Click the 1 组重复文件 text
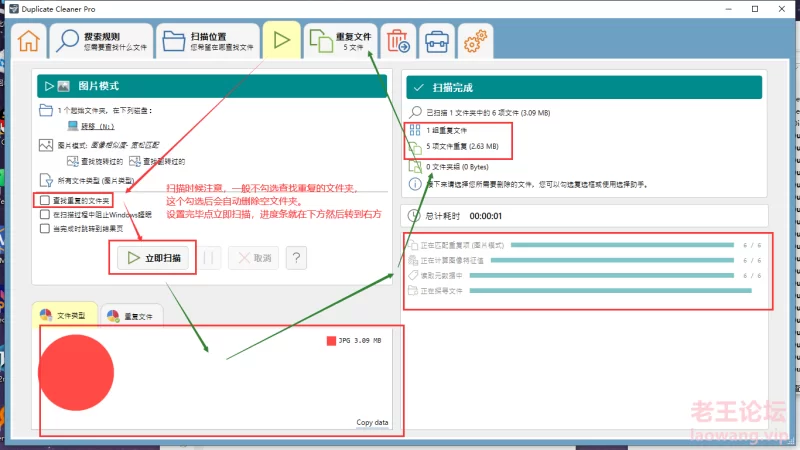The width and height of the screenshot is (800, 450). 446,130
